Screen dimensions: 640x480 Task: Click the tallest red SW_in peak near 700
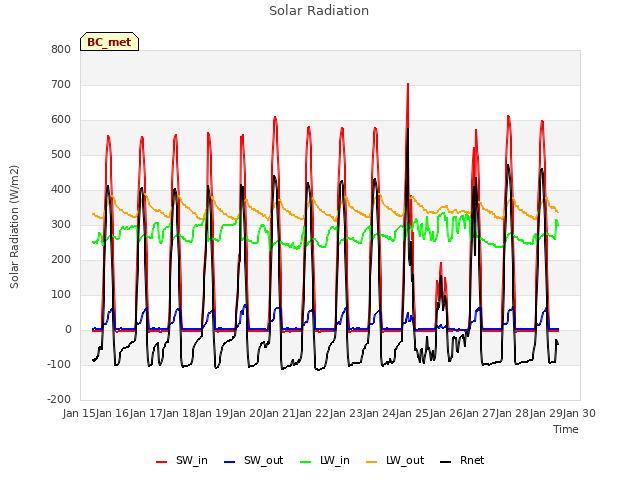[408, 85]
